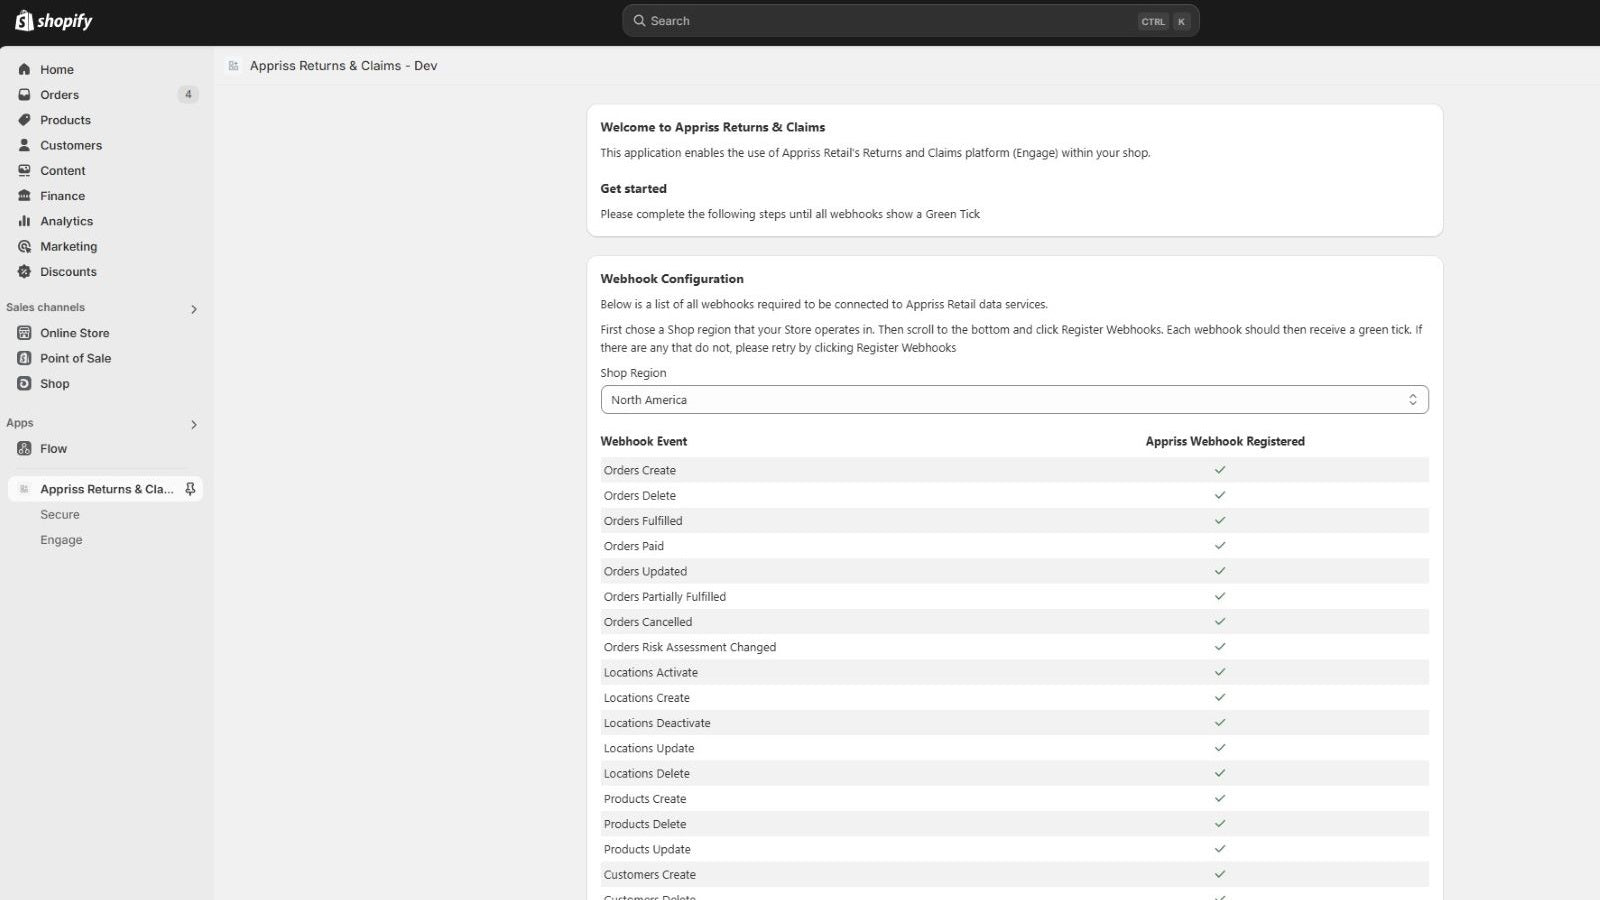
Task: Open the Shop Region dropdown
Action: click(x=1014, y=400)
